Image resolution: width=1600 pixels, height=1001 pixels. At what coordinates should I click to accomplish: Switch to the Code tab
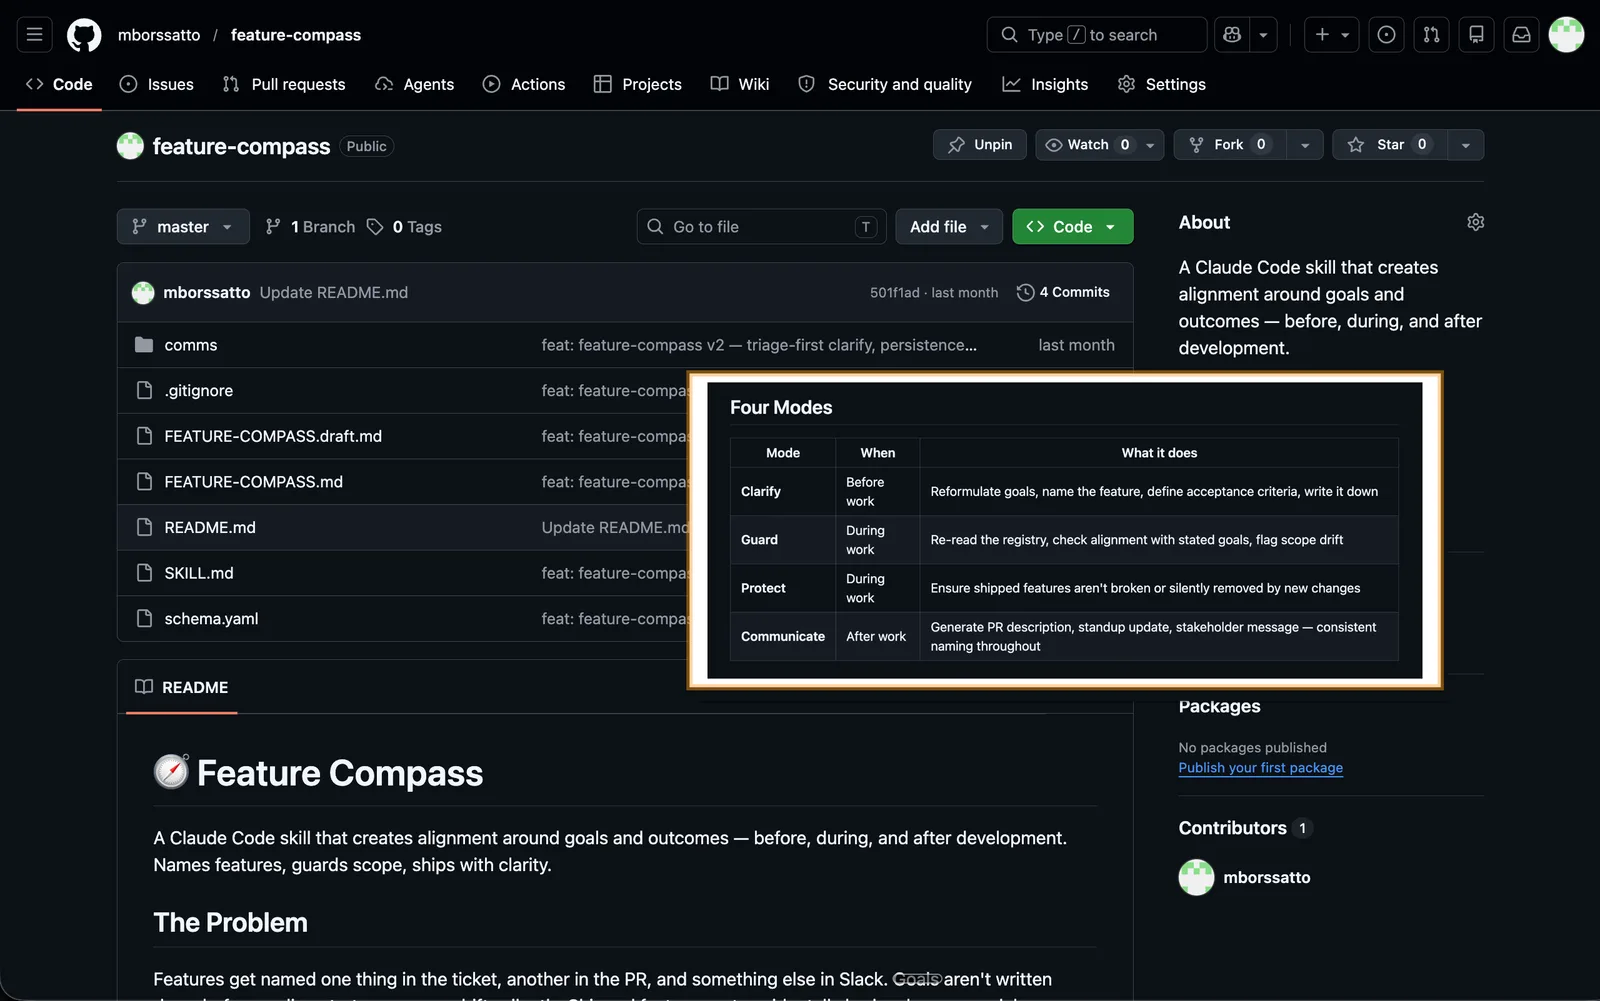click(59, 85)
